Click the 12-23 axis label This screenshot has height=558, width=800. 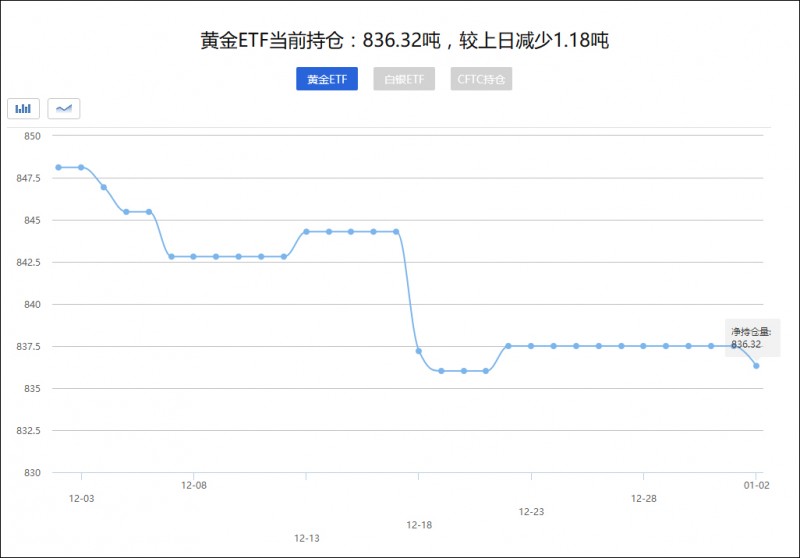(x=531, y=512)
